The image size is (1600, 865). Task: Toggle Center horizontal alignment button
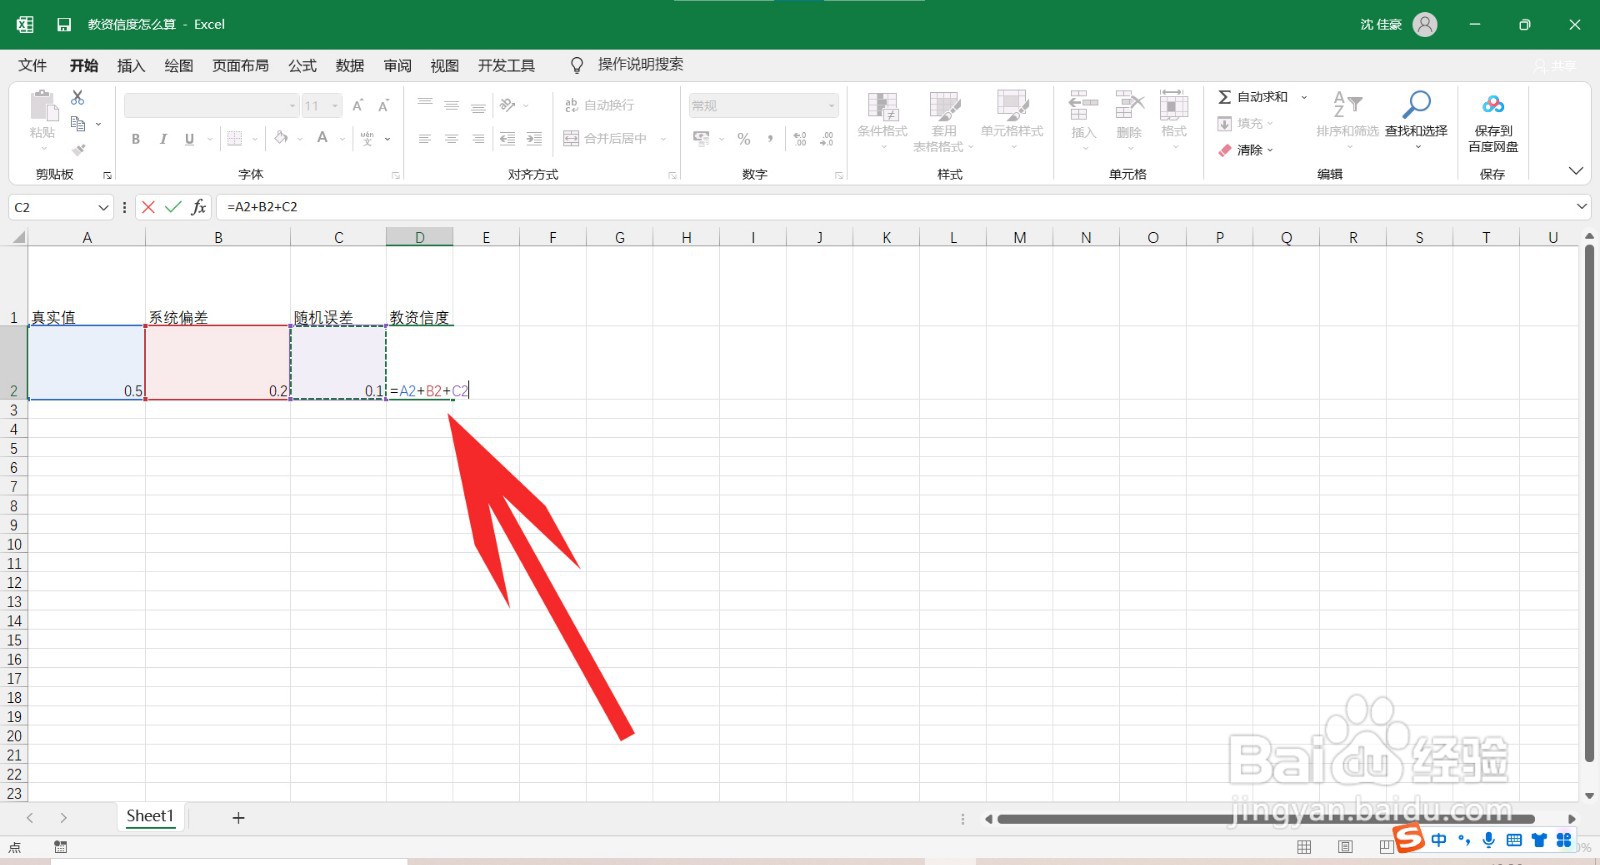pyautogui.click(x=452, y=139)
